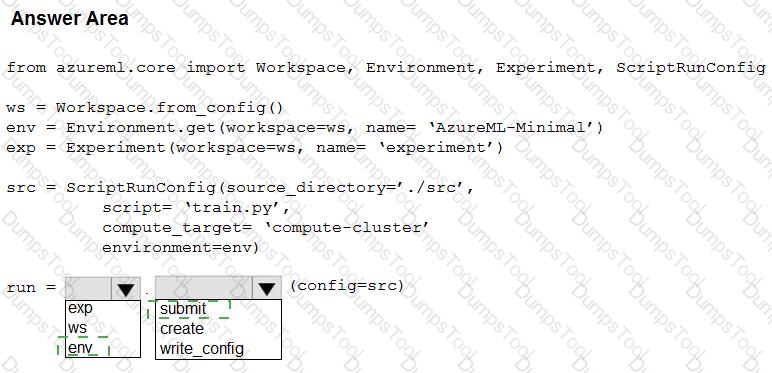This screenshot has width=772, height=373.
Task: Pick the write_config option in second list
Action: pyautogui.click(x=202, y=349)
